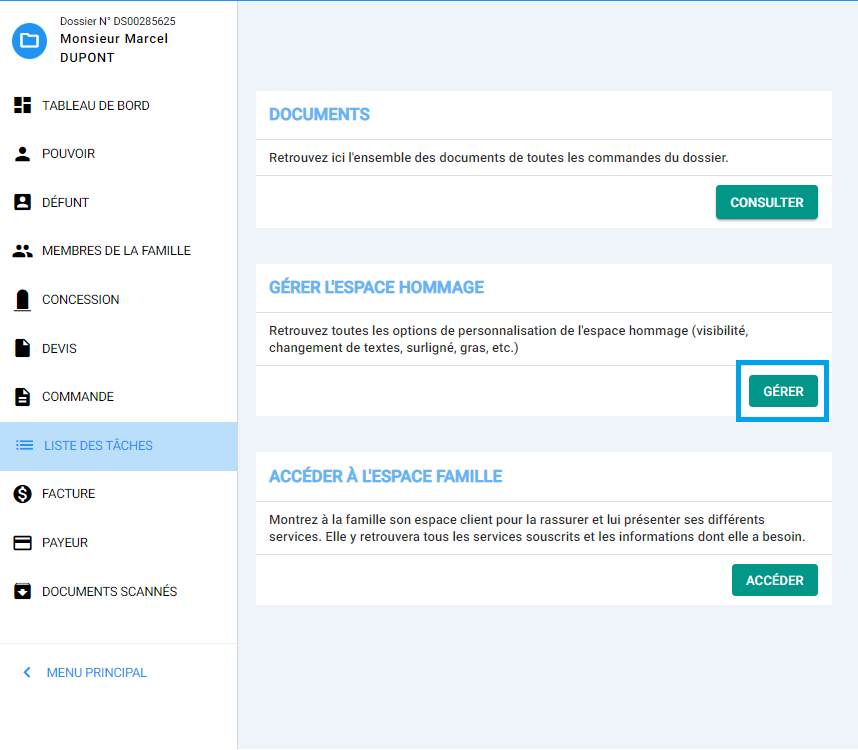Click the Devis file icon
The width and height of the screenshot is (858, 750).
pyautogui.click(x=22, y=348)
